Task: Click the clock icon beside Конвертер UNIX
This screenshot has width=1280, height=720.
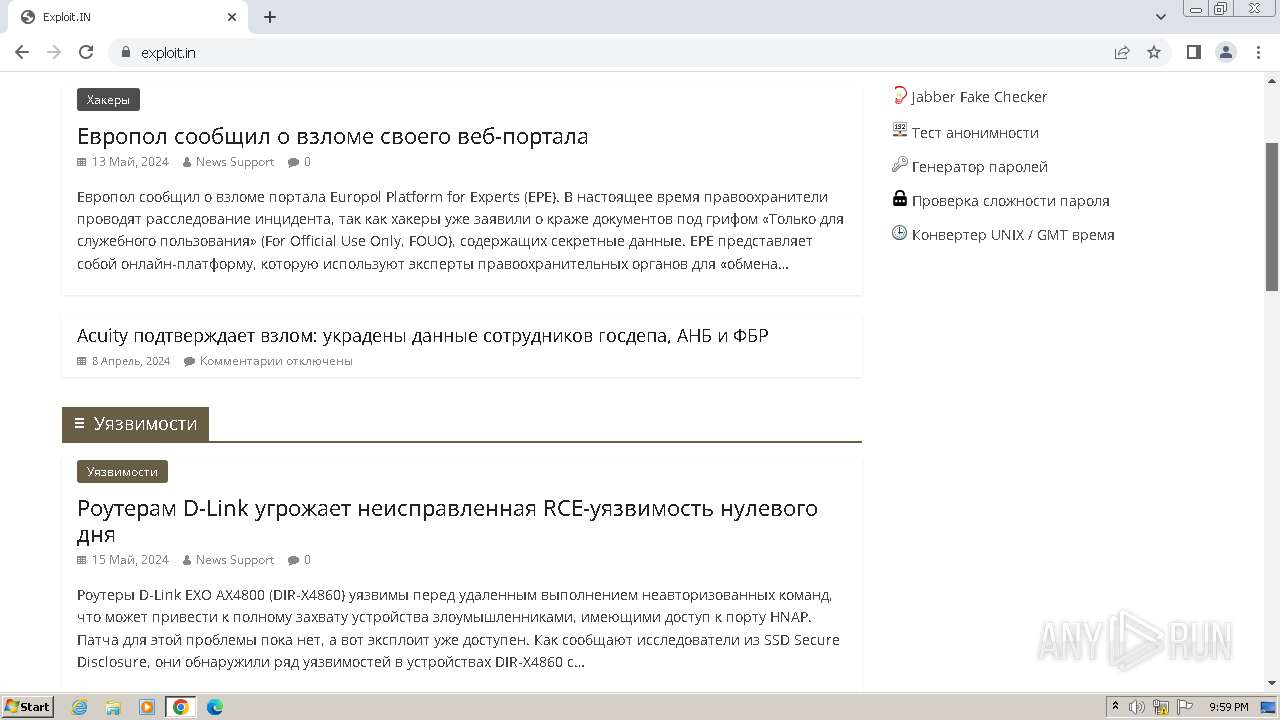Action: [899, 233]
